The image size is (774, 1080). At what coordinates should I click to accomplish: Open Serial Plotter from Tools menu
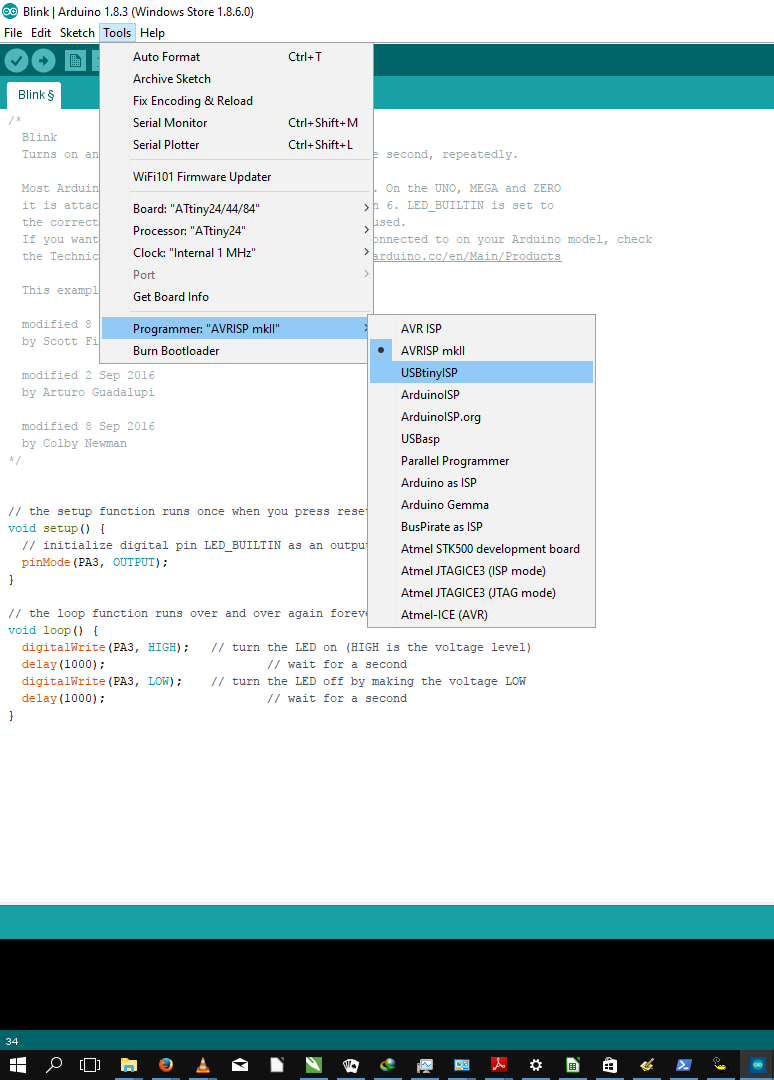236,145
